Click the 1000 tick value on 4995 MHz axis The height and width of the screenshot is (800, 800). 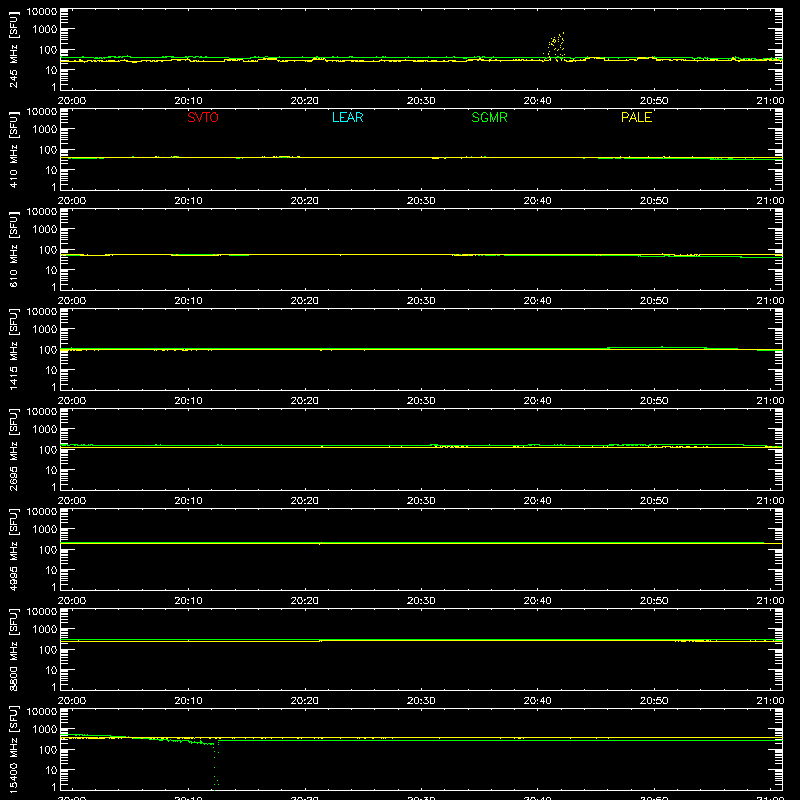(45, 530)
